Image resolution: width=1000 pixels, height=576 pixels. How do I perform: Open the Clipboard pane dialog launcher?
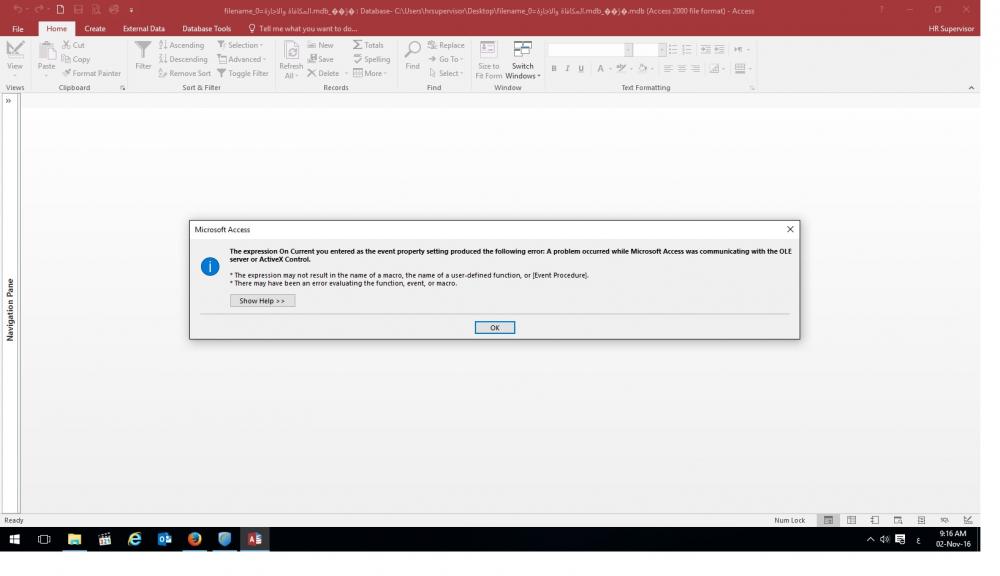pyautogui.click(x=122, y=88)
